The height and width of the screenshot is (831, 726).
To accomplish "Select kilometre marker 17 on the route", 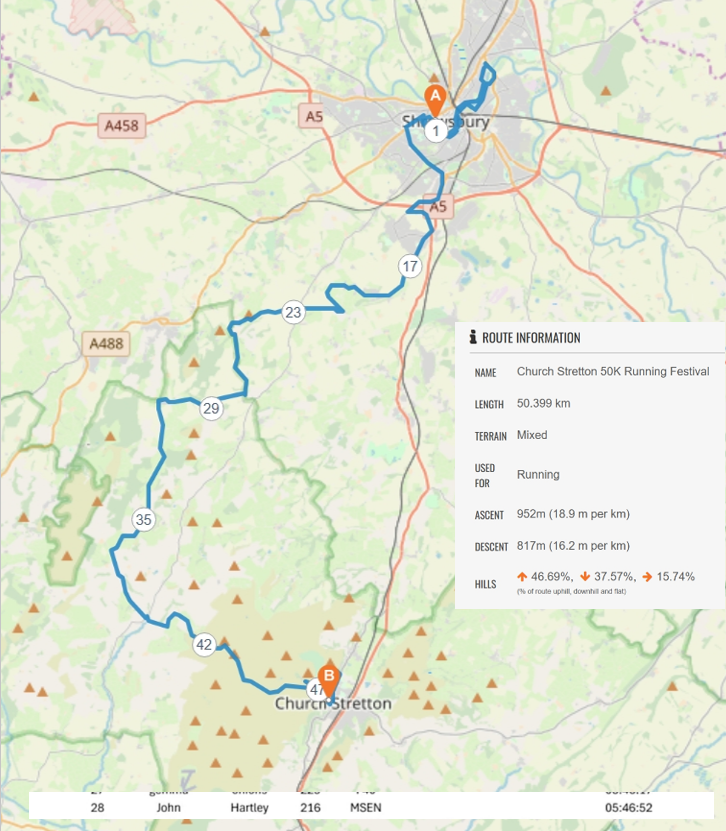I will [409, 266].
